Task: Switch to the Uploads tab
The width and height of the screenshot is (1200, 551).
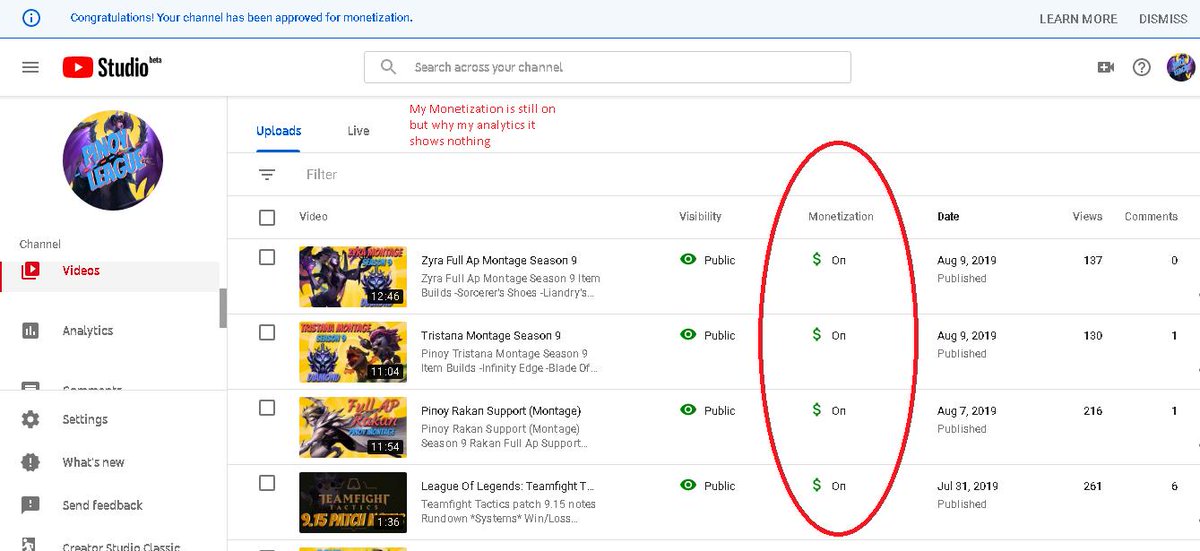Action: click(x=279, y=131)
